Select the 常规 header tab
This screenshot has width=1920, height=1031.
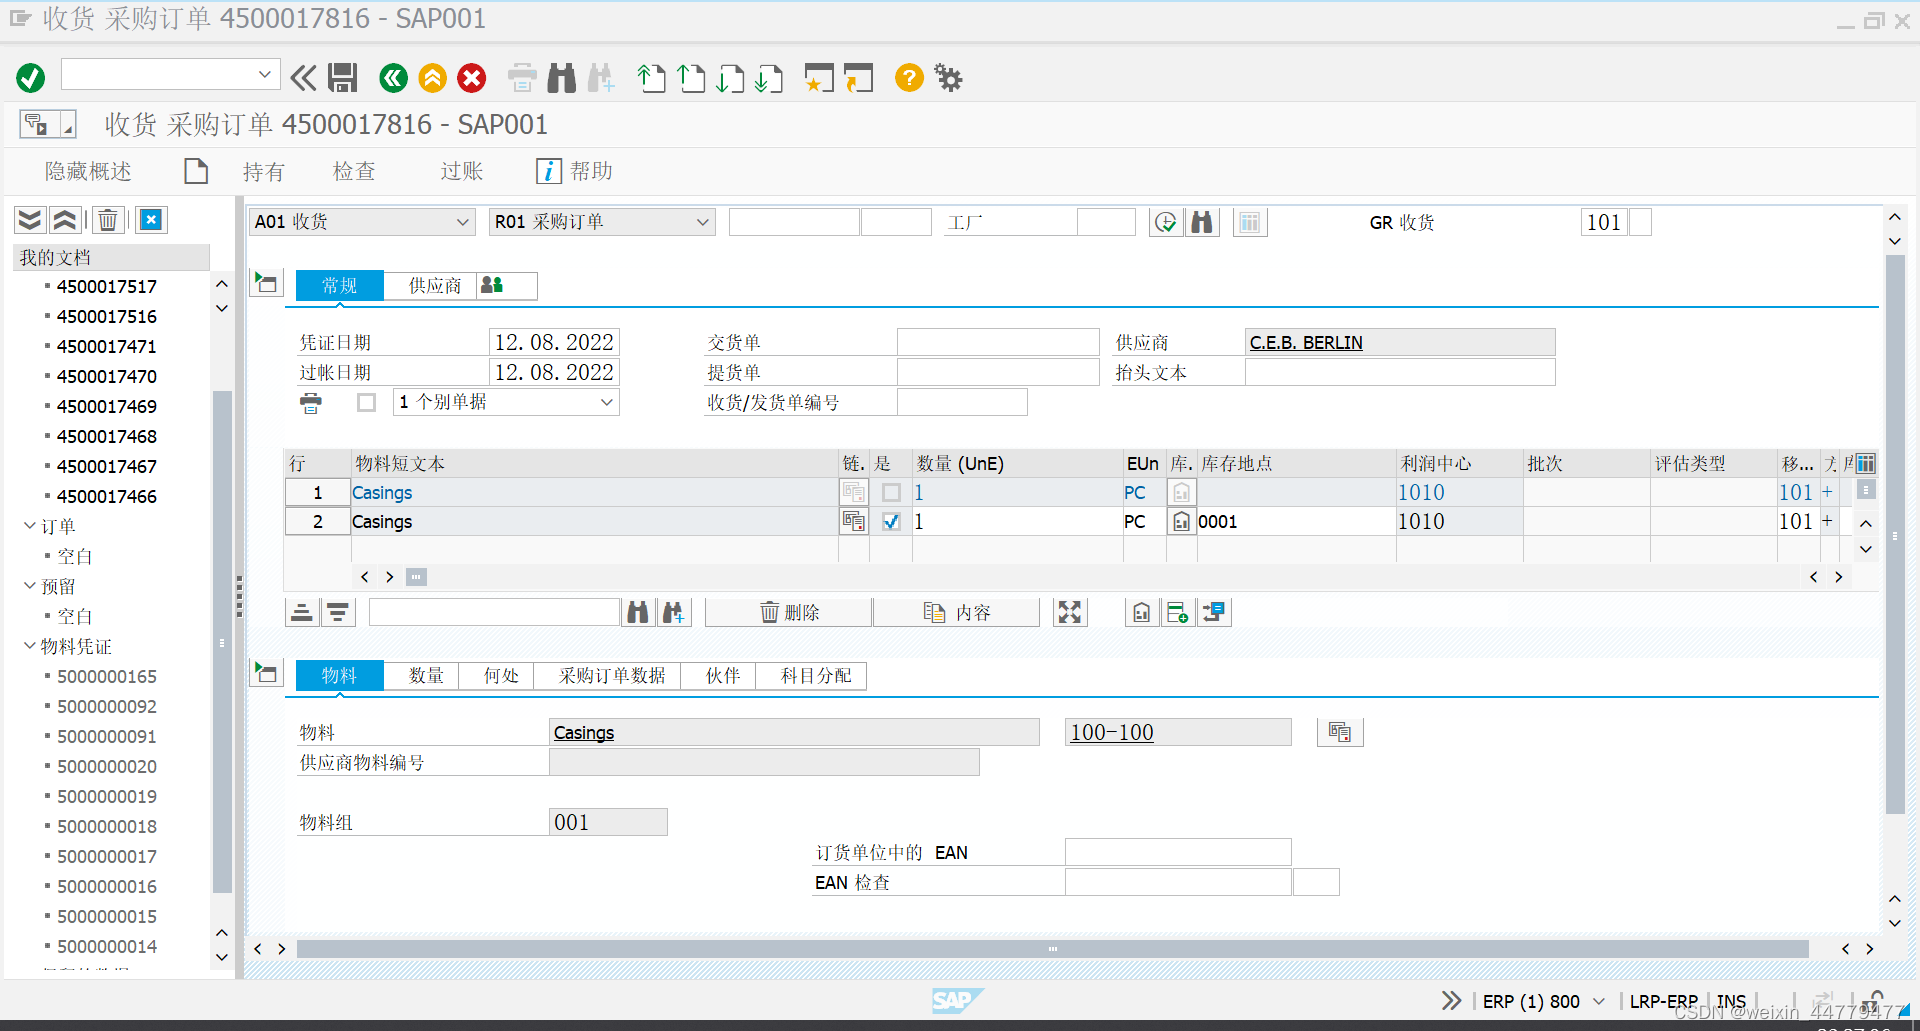340,286
